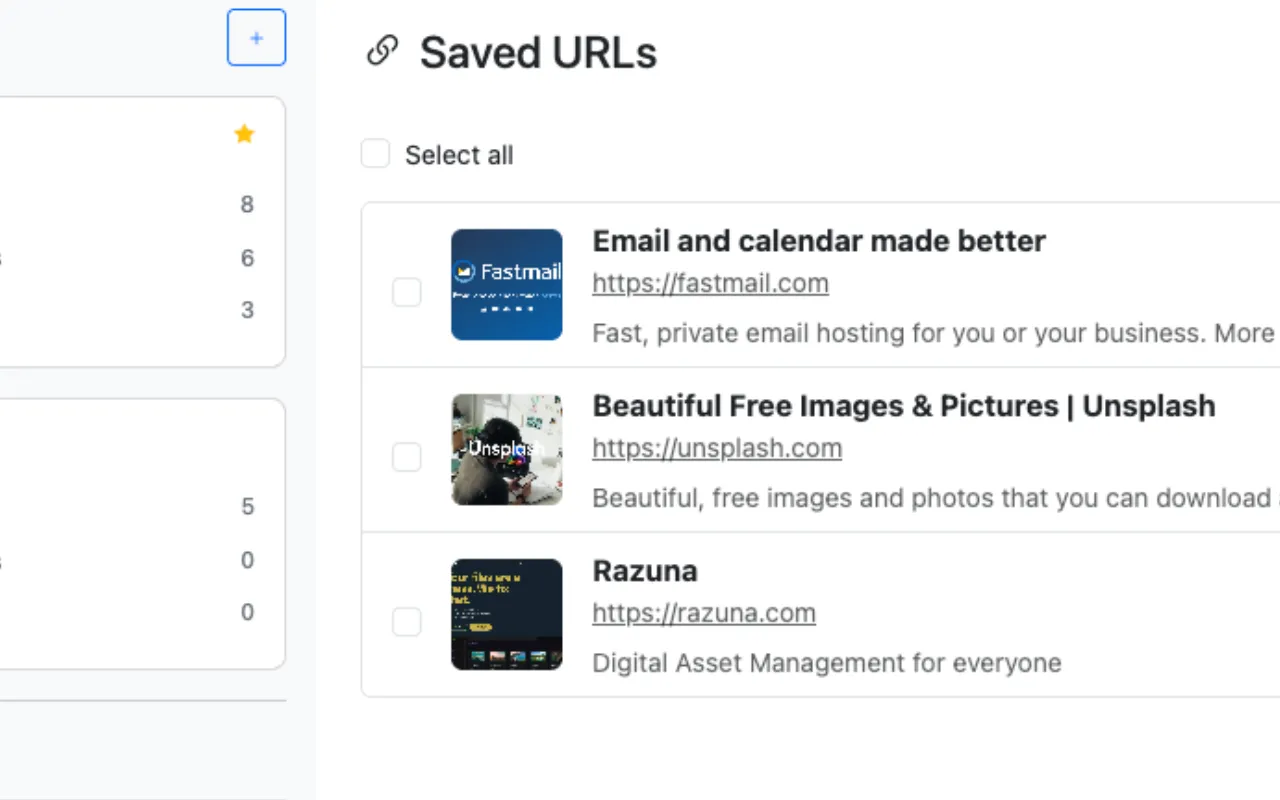Click the Unsplash preview thumbnail
Screen dimensions: 1280x800
click(x=506, y=449)
